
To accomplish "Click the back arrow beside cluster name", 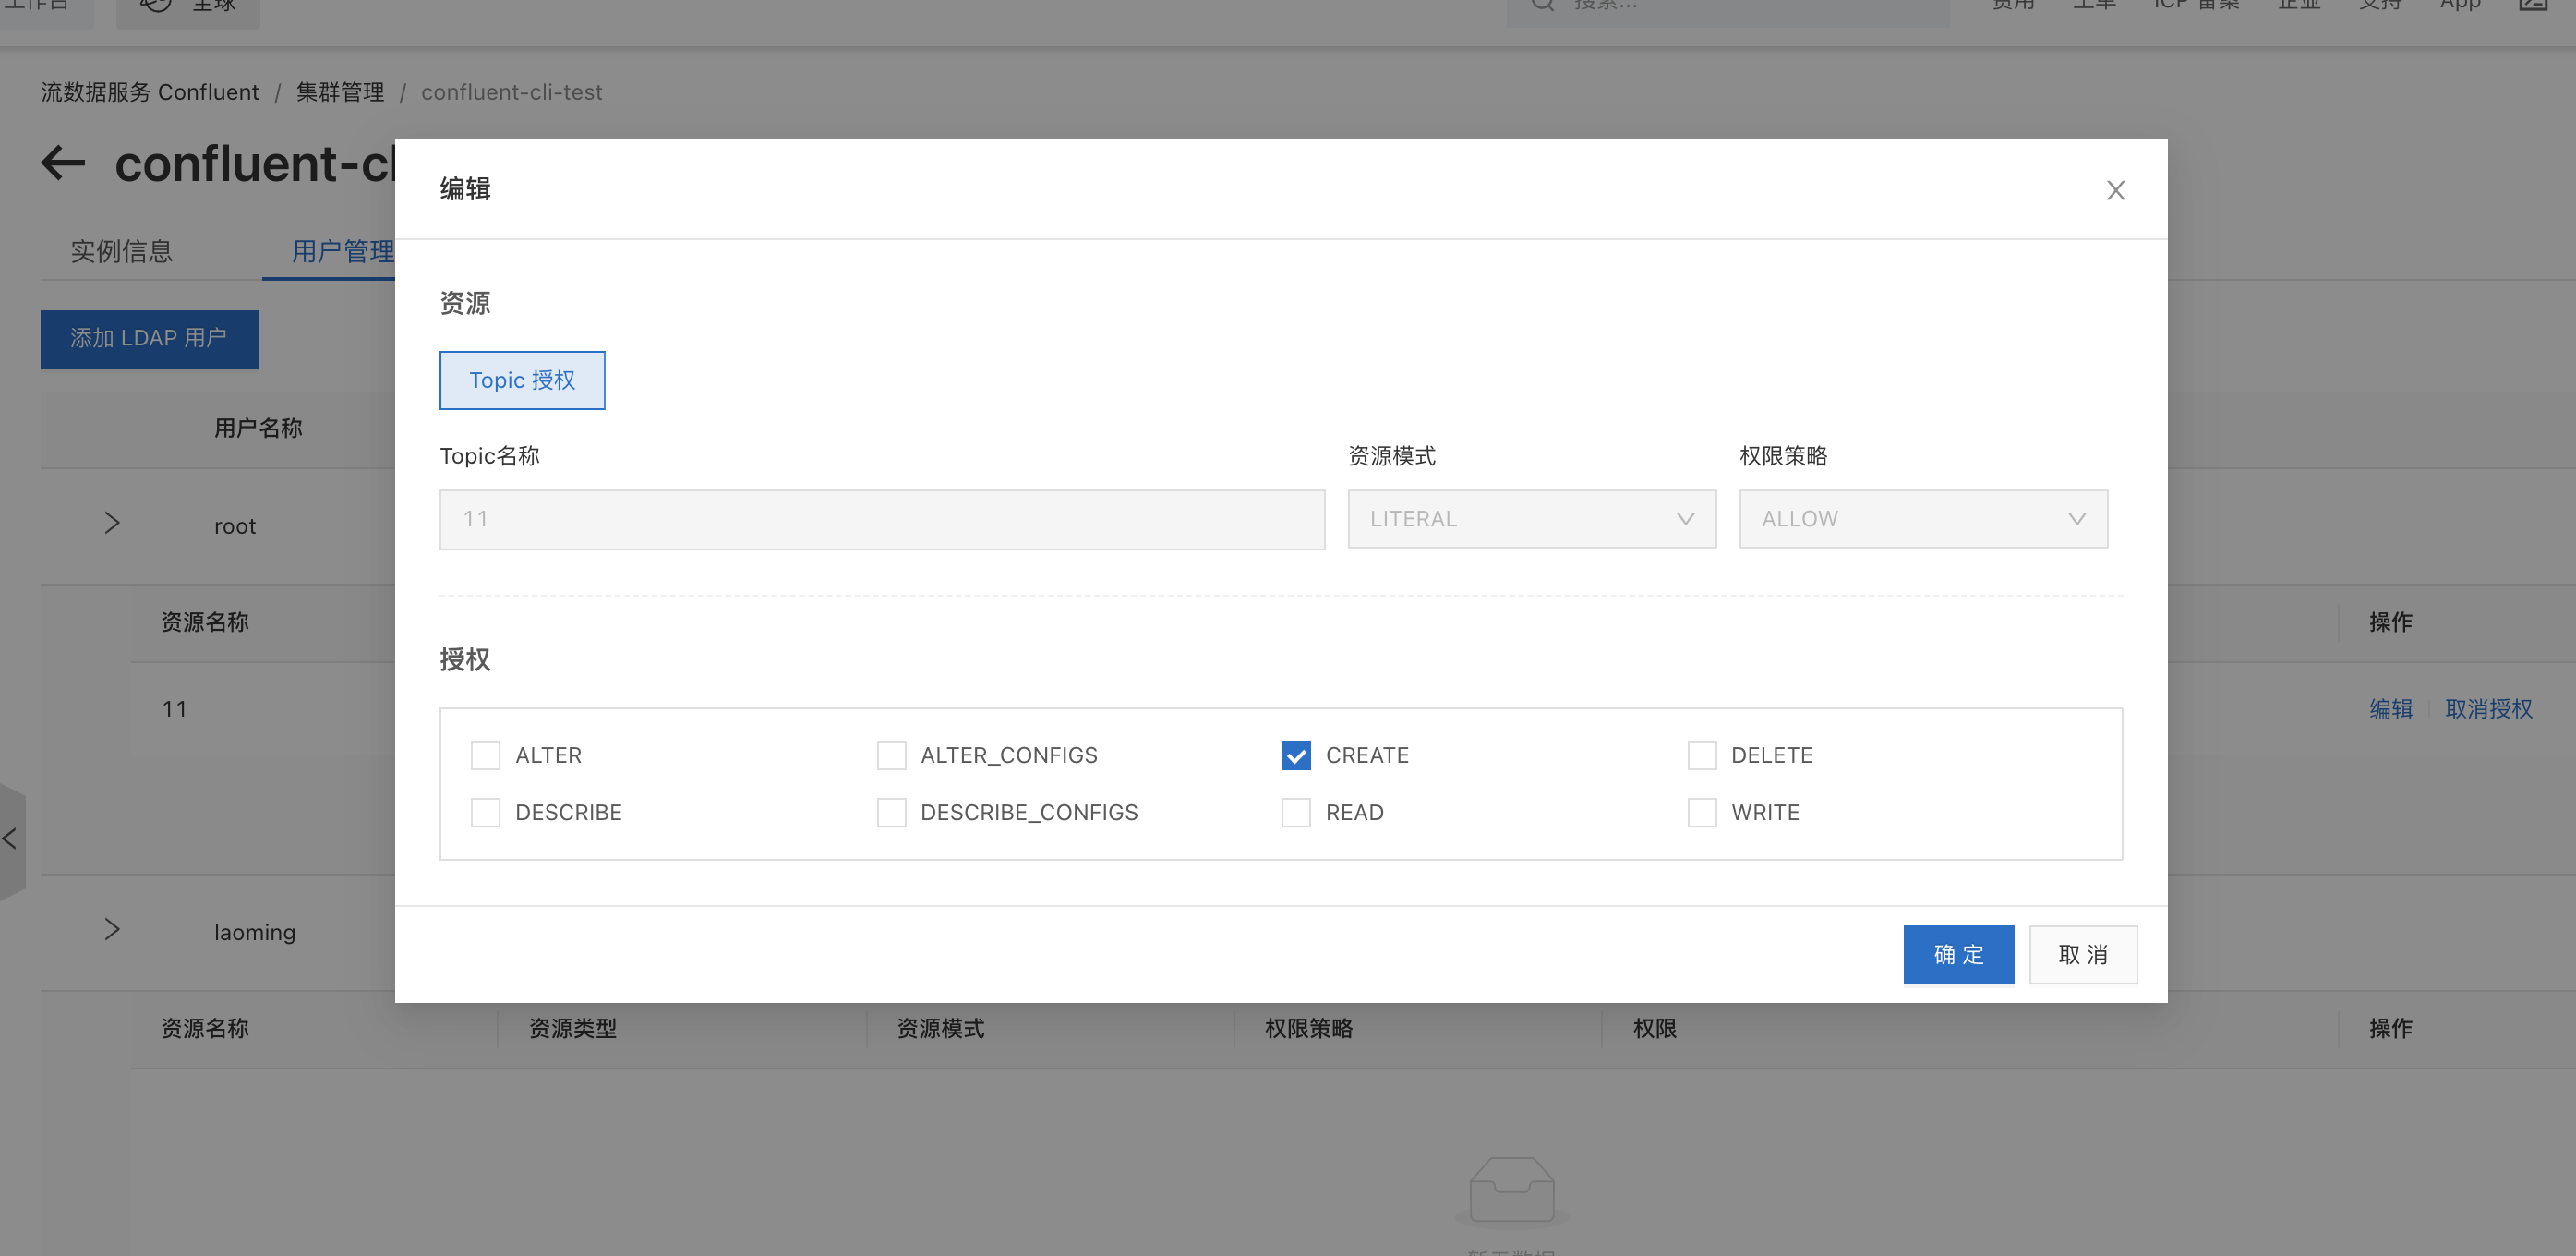I will 63,163.
